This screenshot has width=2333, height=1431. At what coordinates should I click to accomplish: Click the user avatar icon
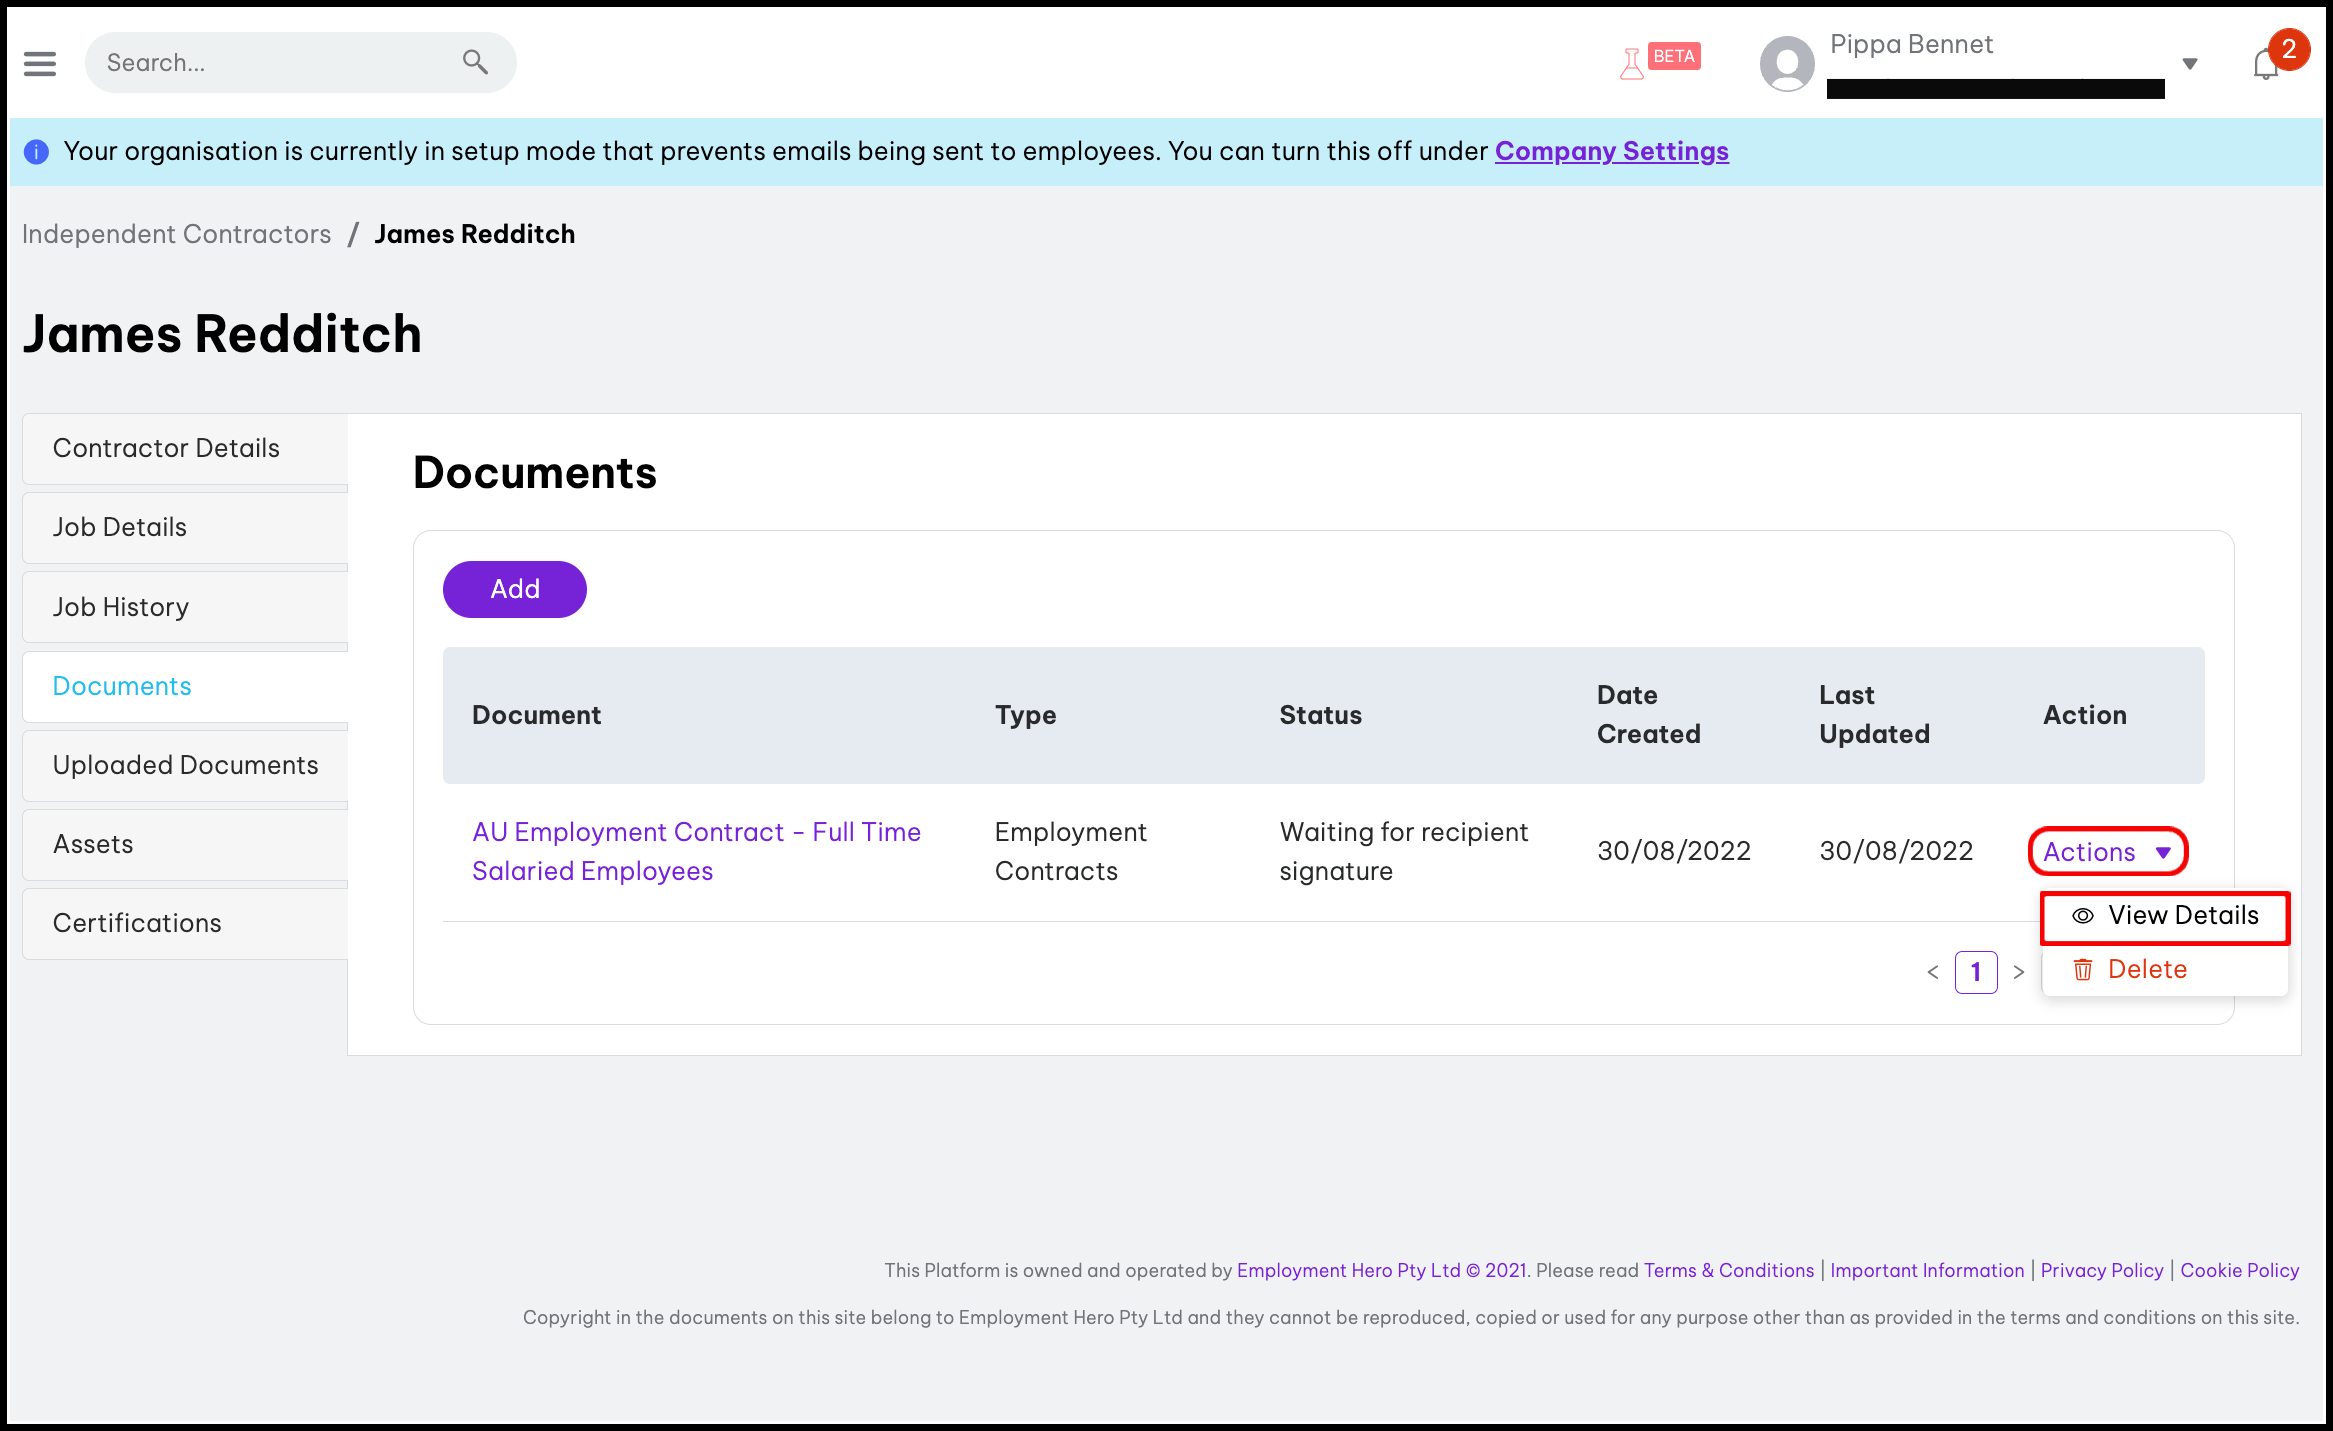(1787, 63)
